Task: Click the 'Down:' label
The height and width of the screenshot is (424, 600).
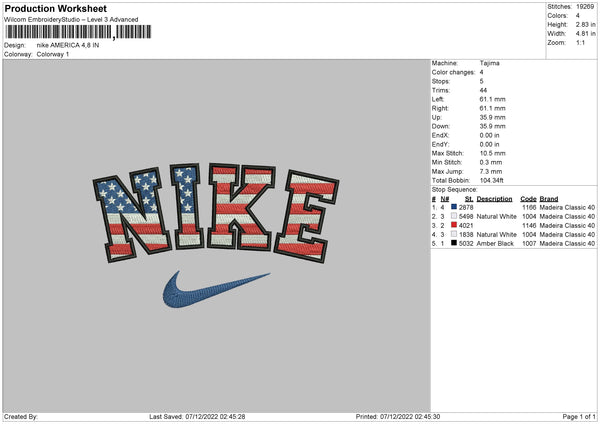Action: click(x=440, y=126)
